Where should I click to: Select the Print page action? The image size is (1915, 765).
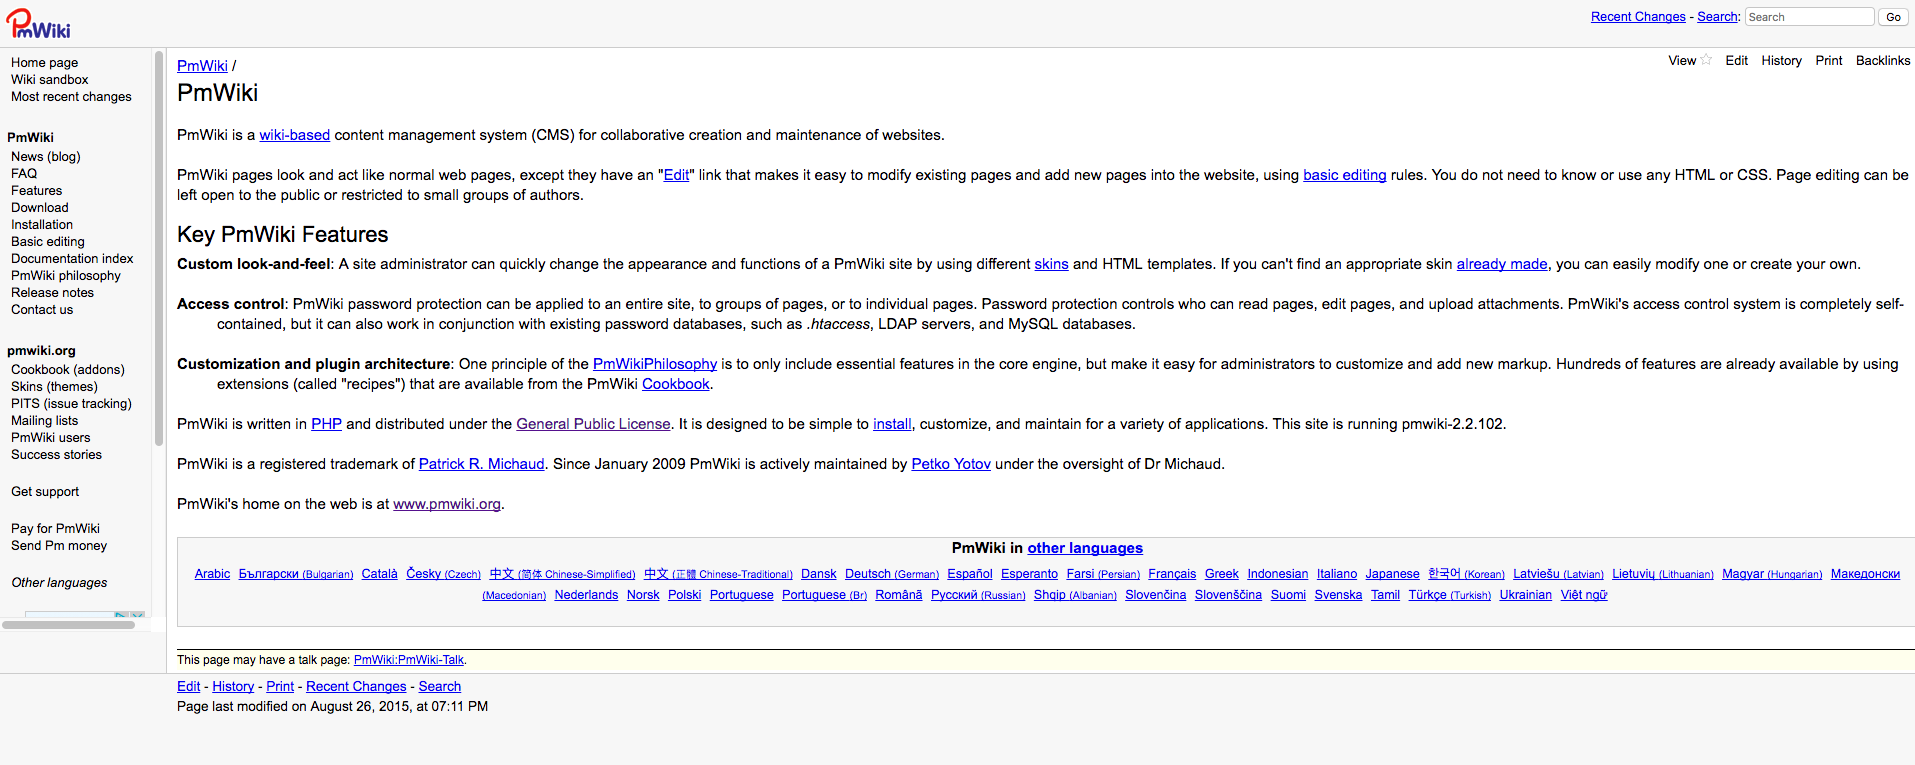coord(1829,61)
